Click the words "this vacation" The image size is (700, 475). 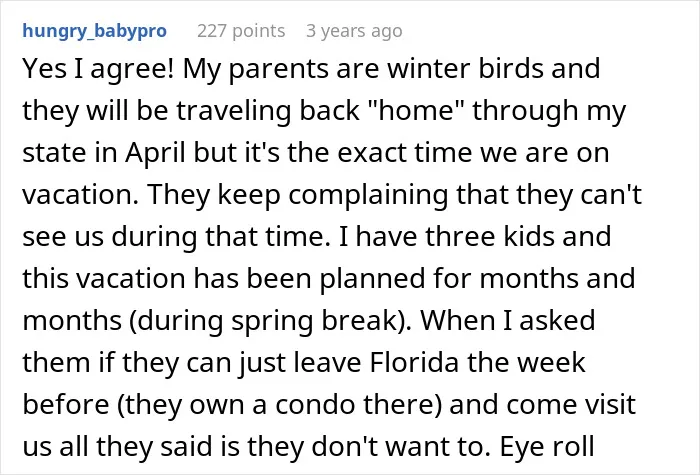pos(104,279)
